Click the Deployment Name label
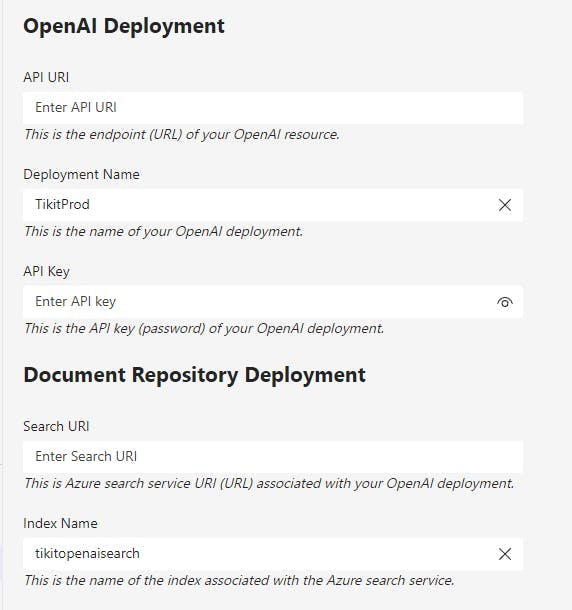The width and height of the screenshot is (572, 610). pos(81,174)
